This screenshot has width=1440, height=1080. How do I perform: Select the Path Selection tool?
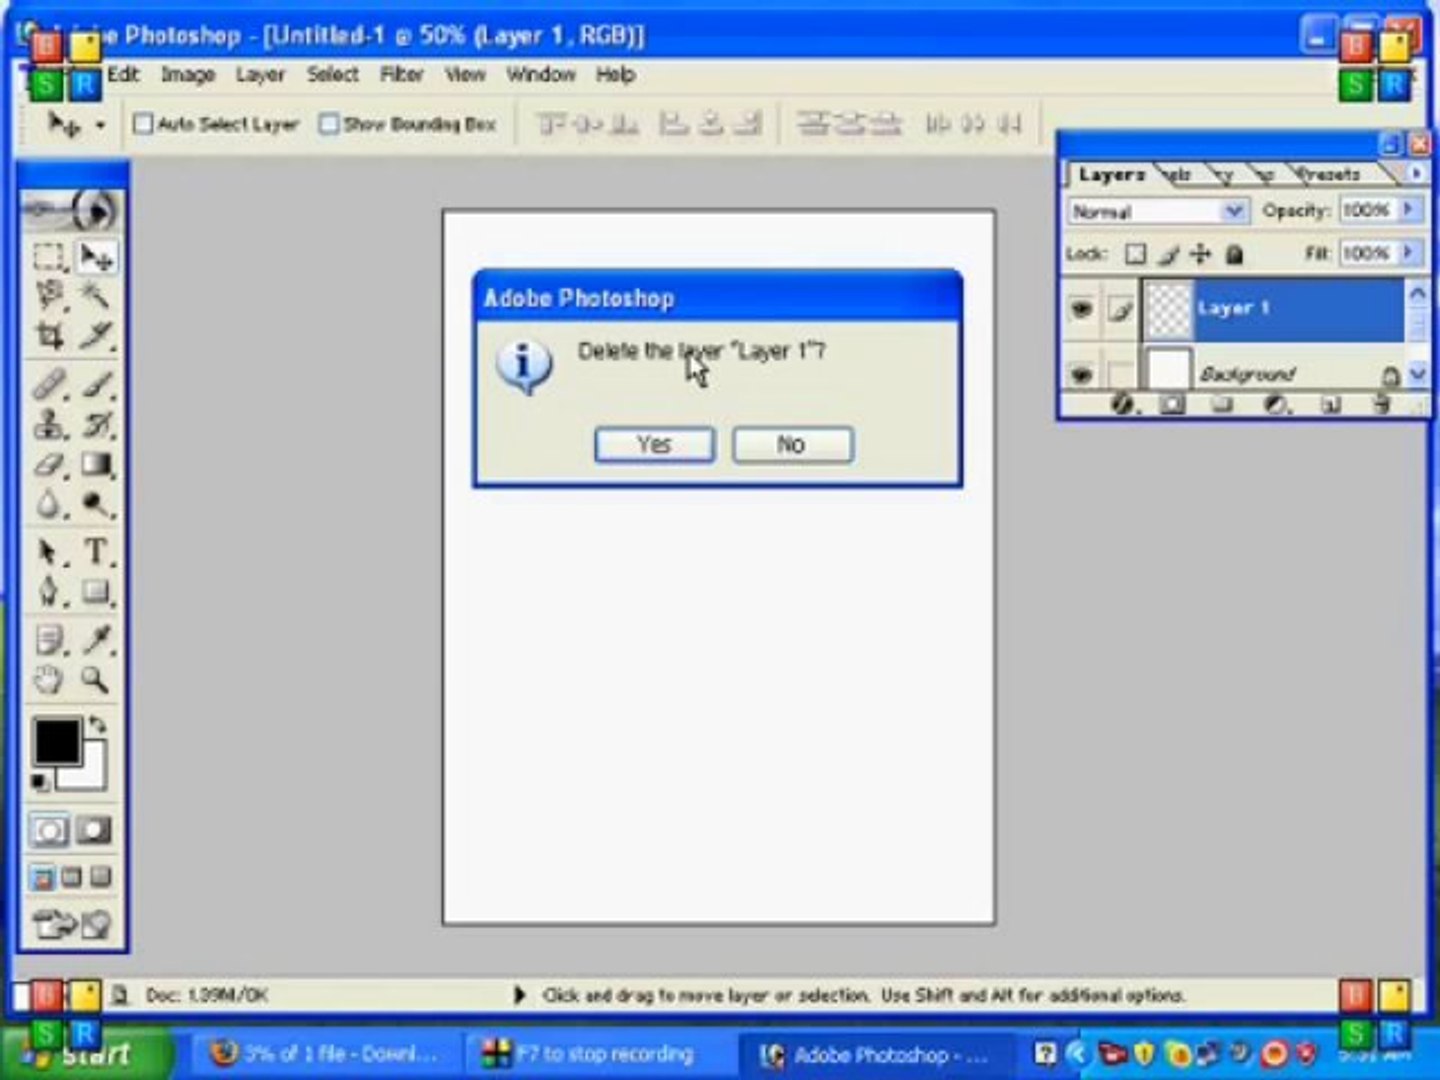(49, 552)
